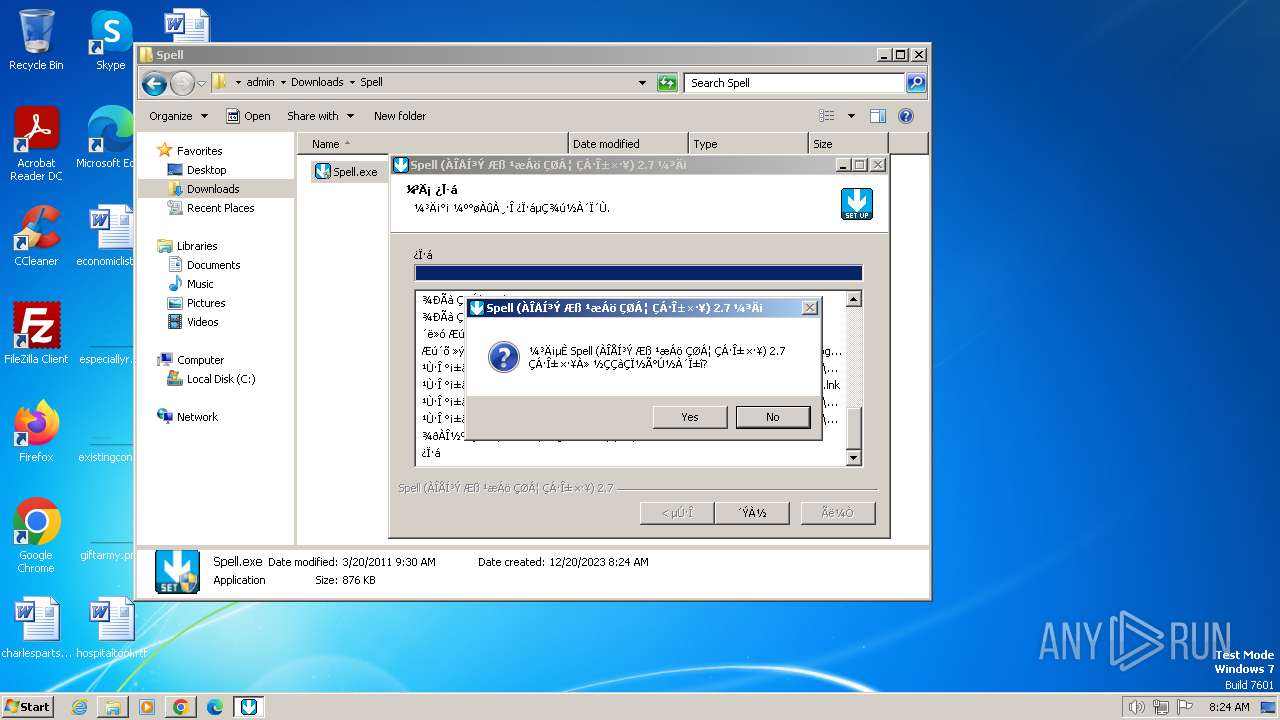This screenshot has height=720, width=1280.
Task: Select Pictures library
Action: point(206,303)
